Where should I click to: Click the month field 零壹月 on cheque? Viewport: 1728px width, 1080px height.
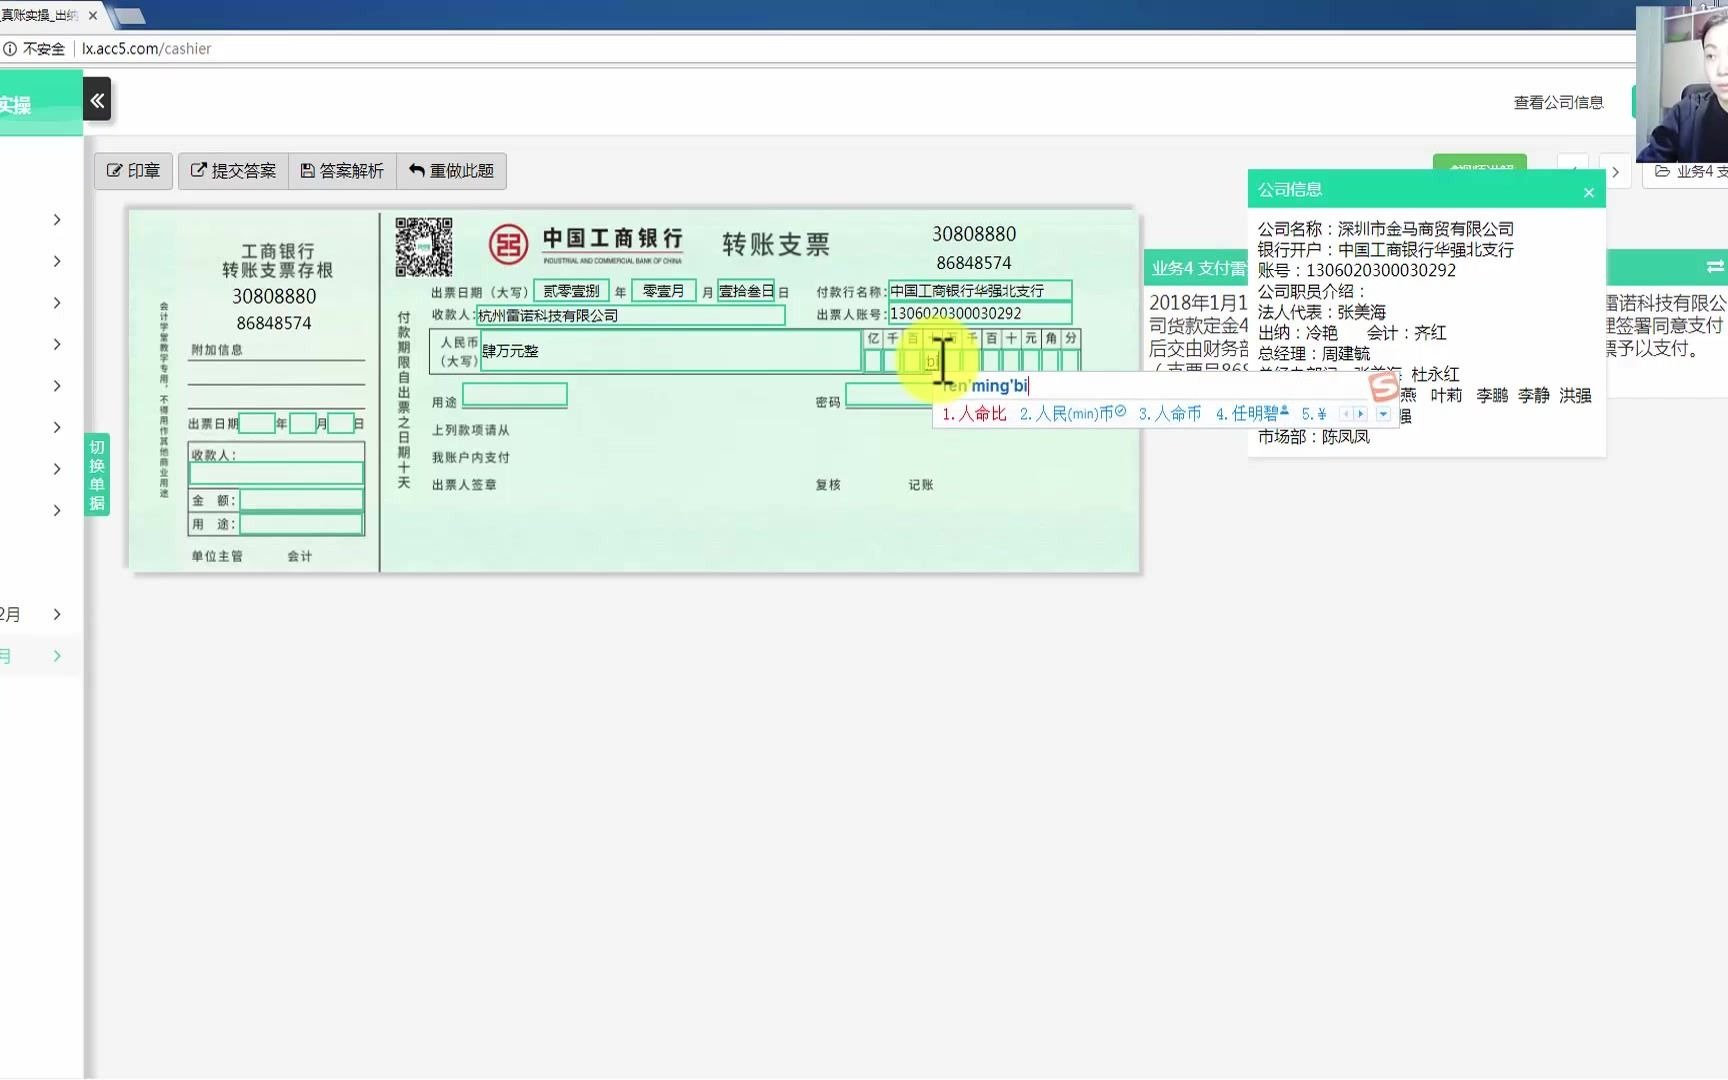[663, 291]
